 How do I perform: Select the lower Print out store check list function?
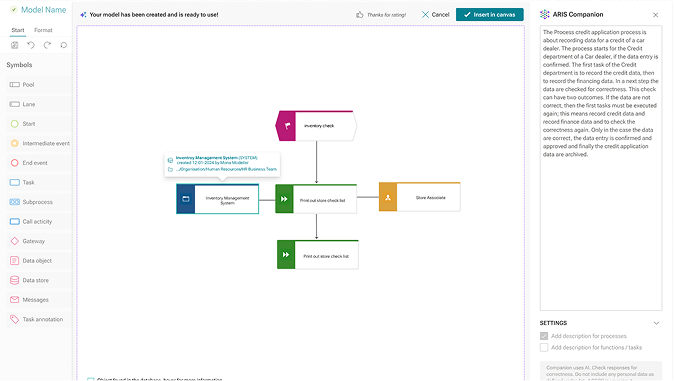coord(318,255)
